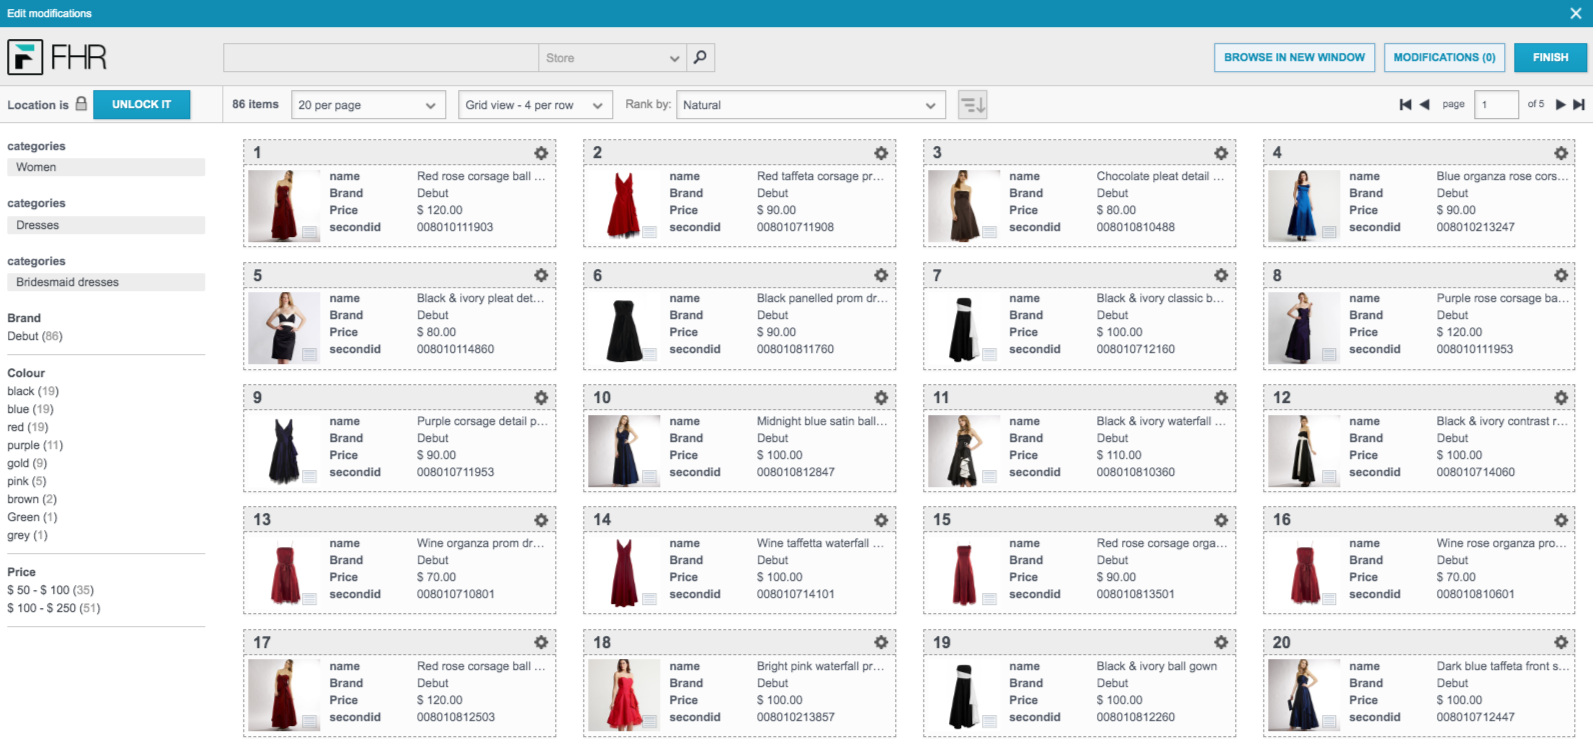The image size is (1593, 739).
Task: Open gear settings for product 19
Action: [1221, 642]
